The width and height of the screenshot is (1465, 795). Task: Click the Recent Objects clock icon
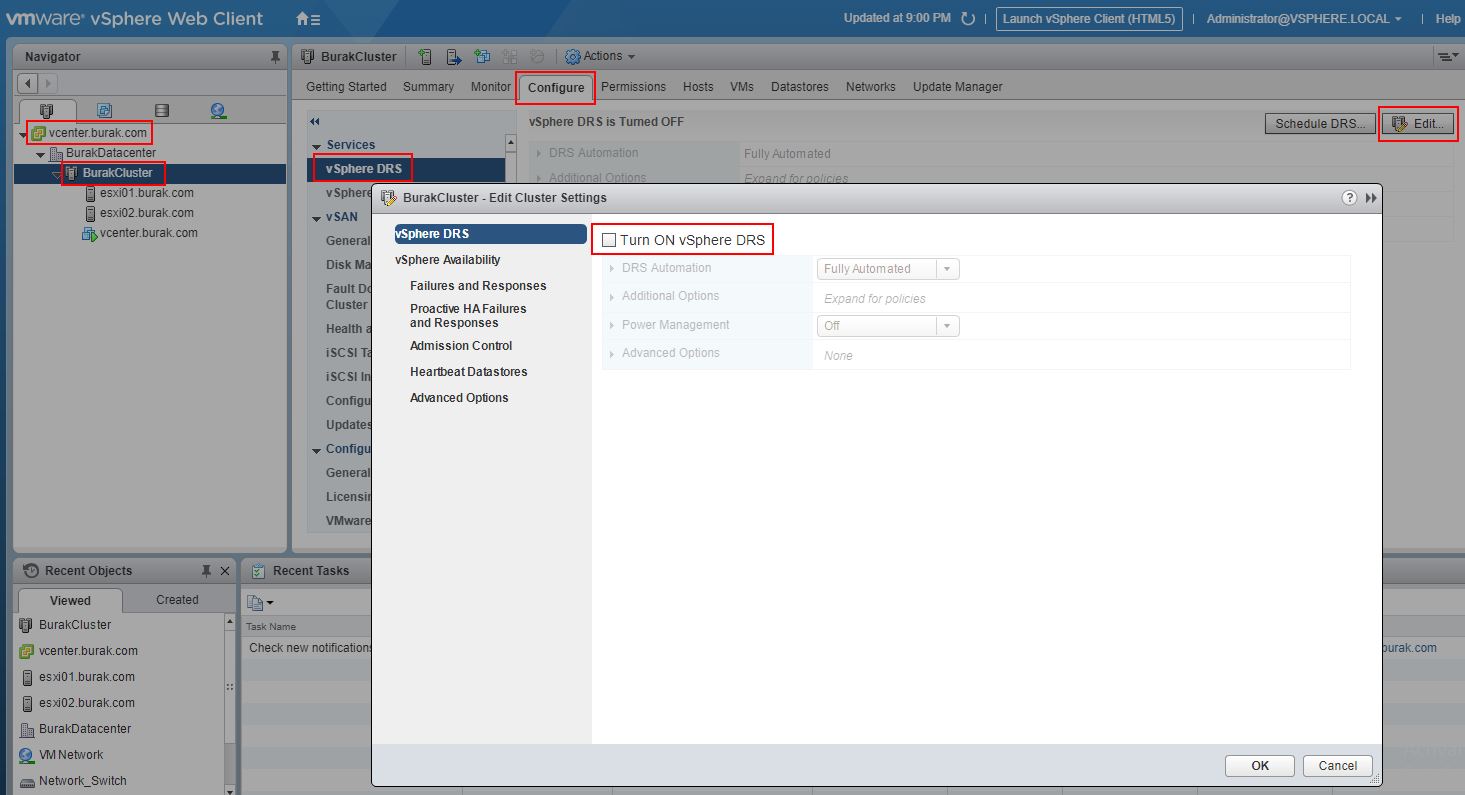[30, 571]
